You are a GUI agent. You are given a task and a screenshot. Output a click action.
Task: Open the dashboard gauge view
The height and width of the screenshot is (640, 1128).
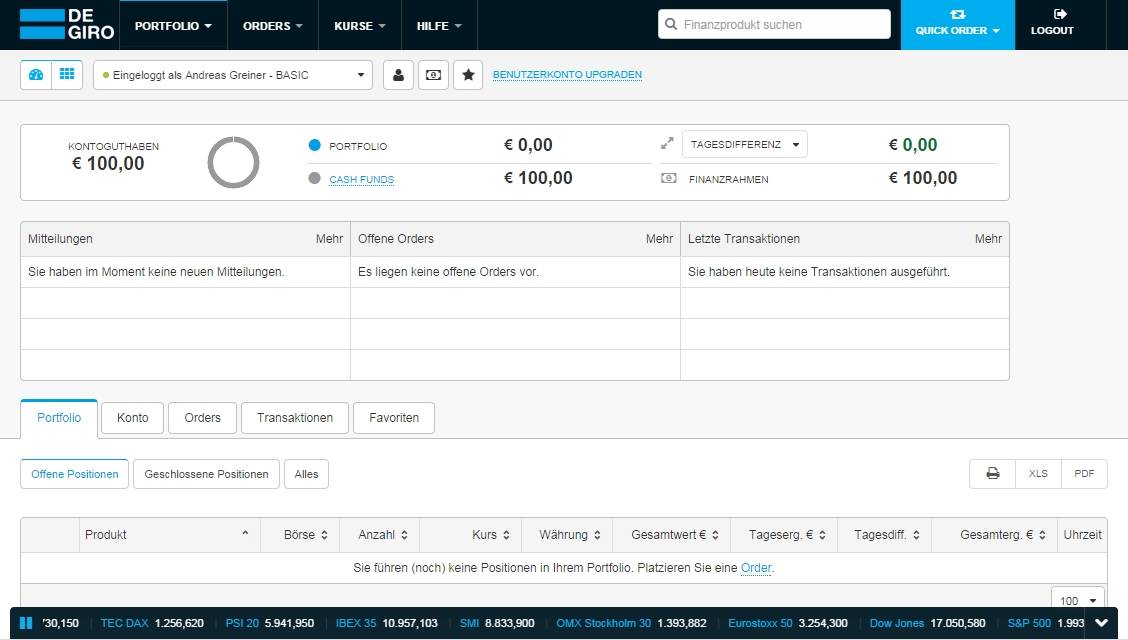(x=36, y=75)
